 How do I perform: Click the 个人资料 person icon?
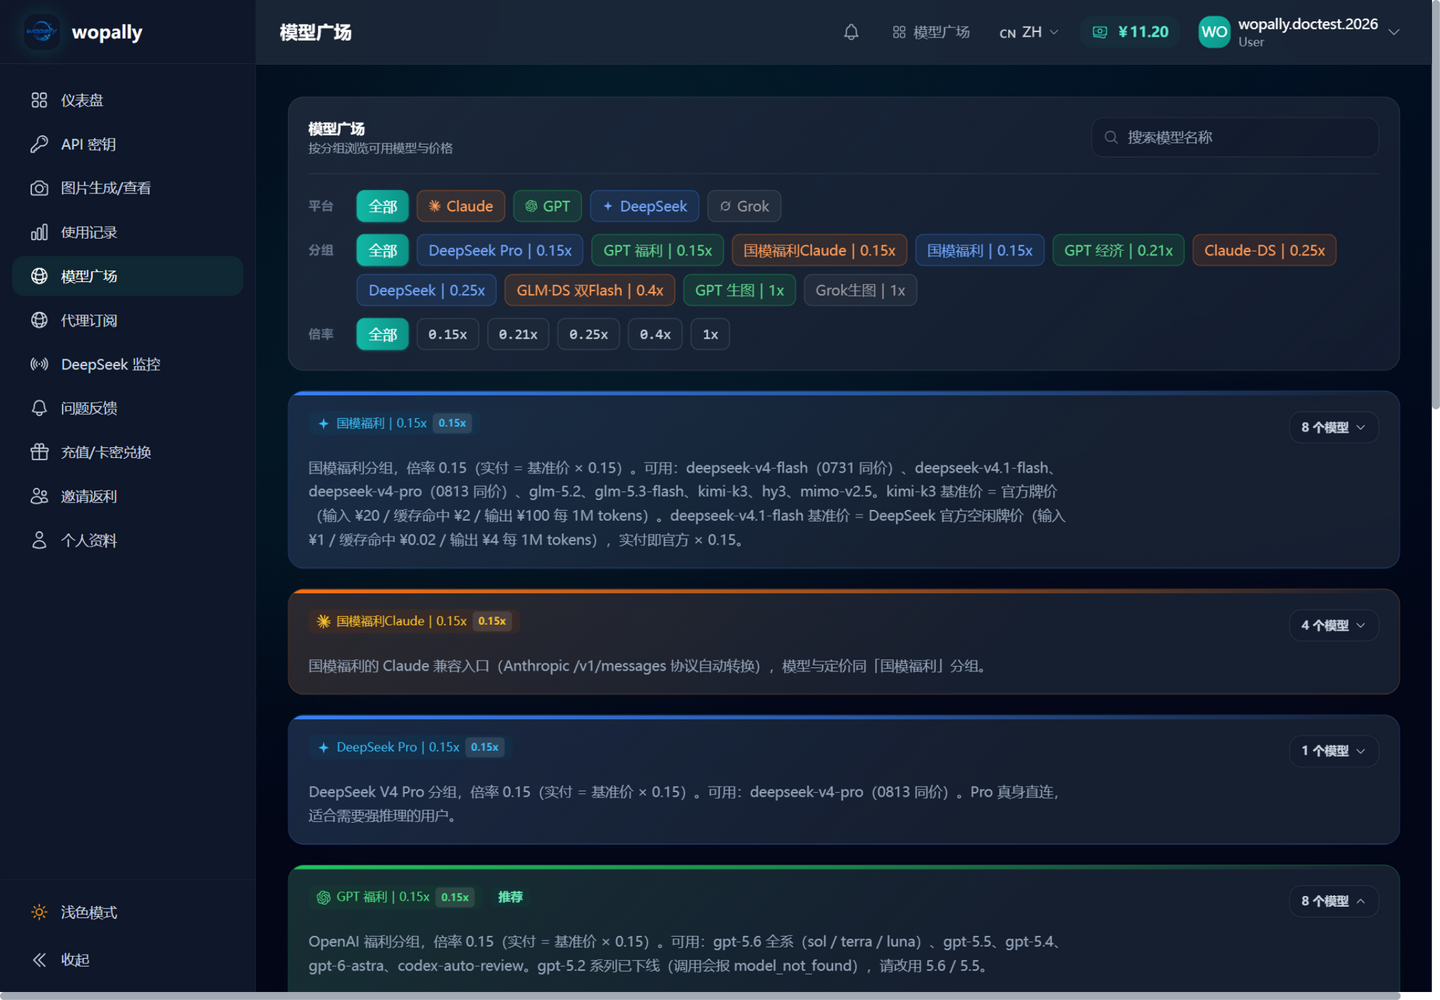click(39, 540)
